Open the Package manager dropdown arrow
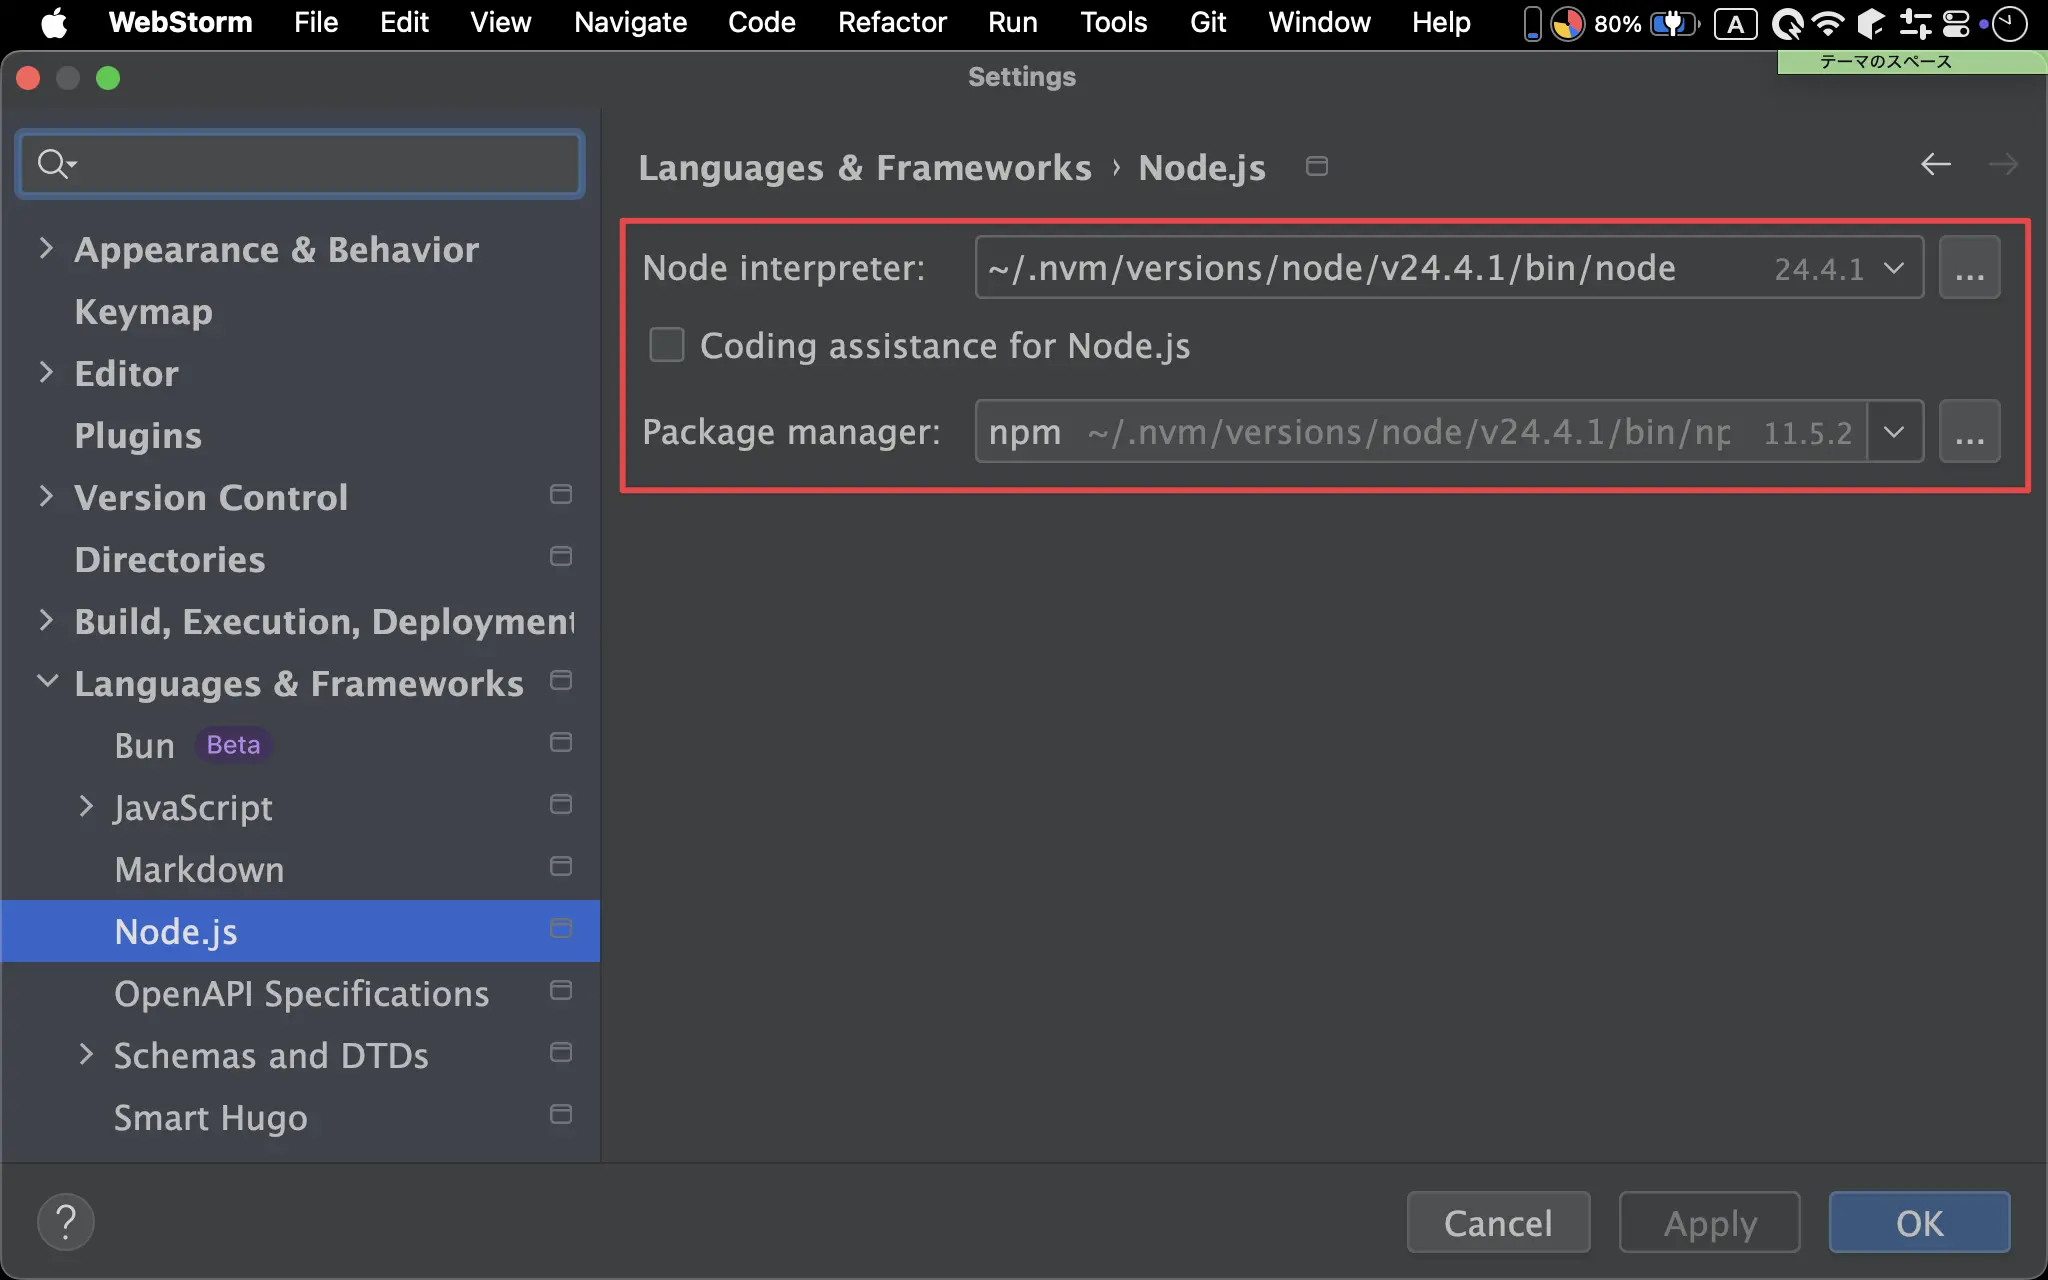This screenshot has width=2048, height=1280. (1894, 431)
